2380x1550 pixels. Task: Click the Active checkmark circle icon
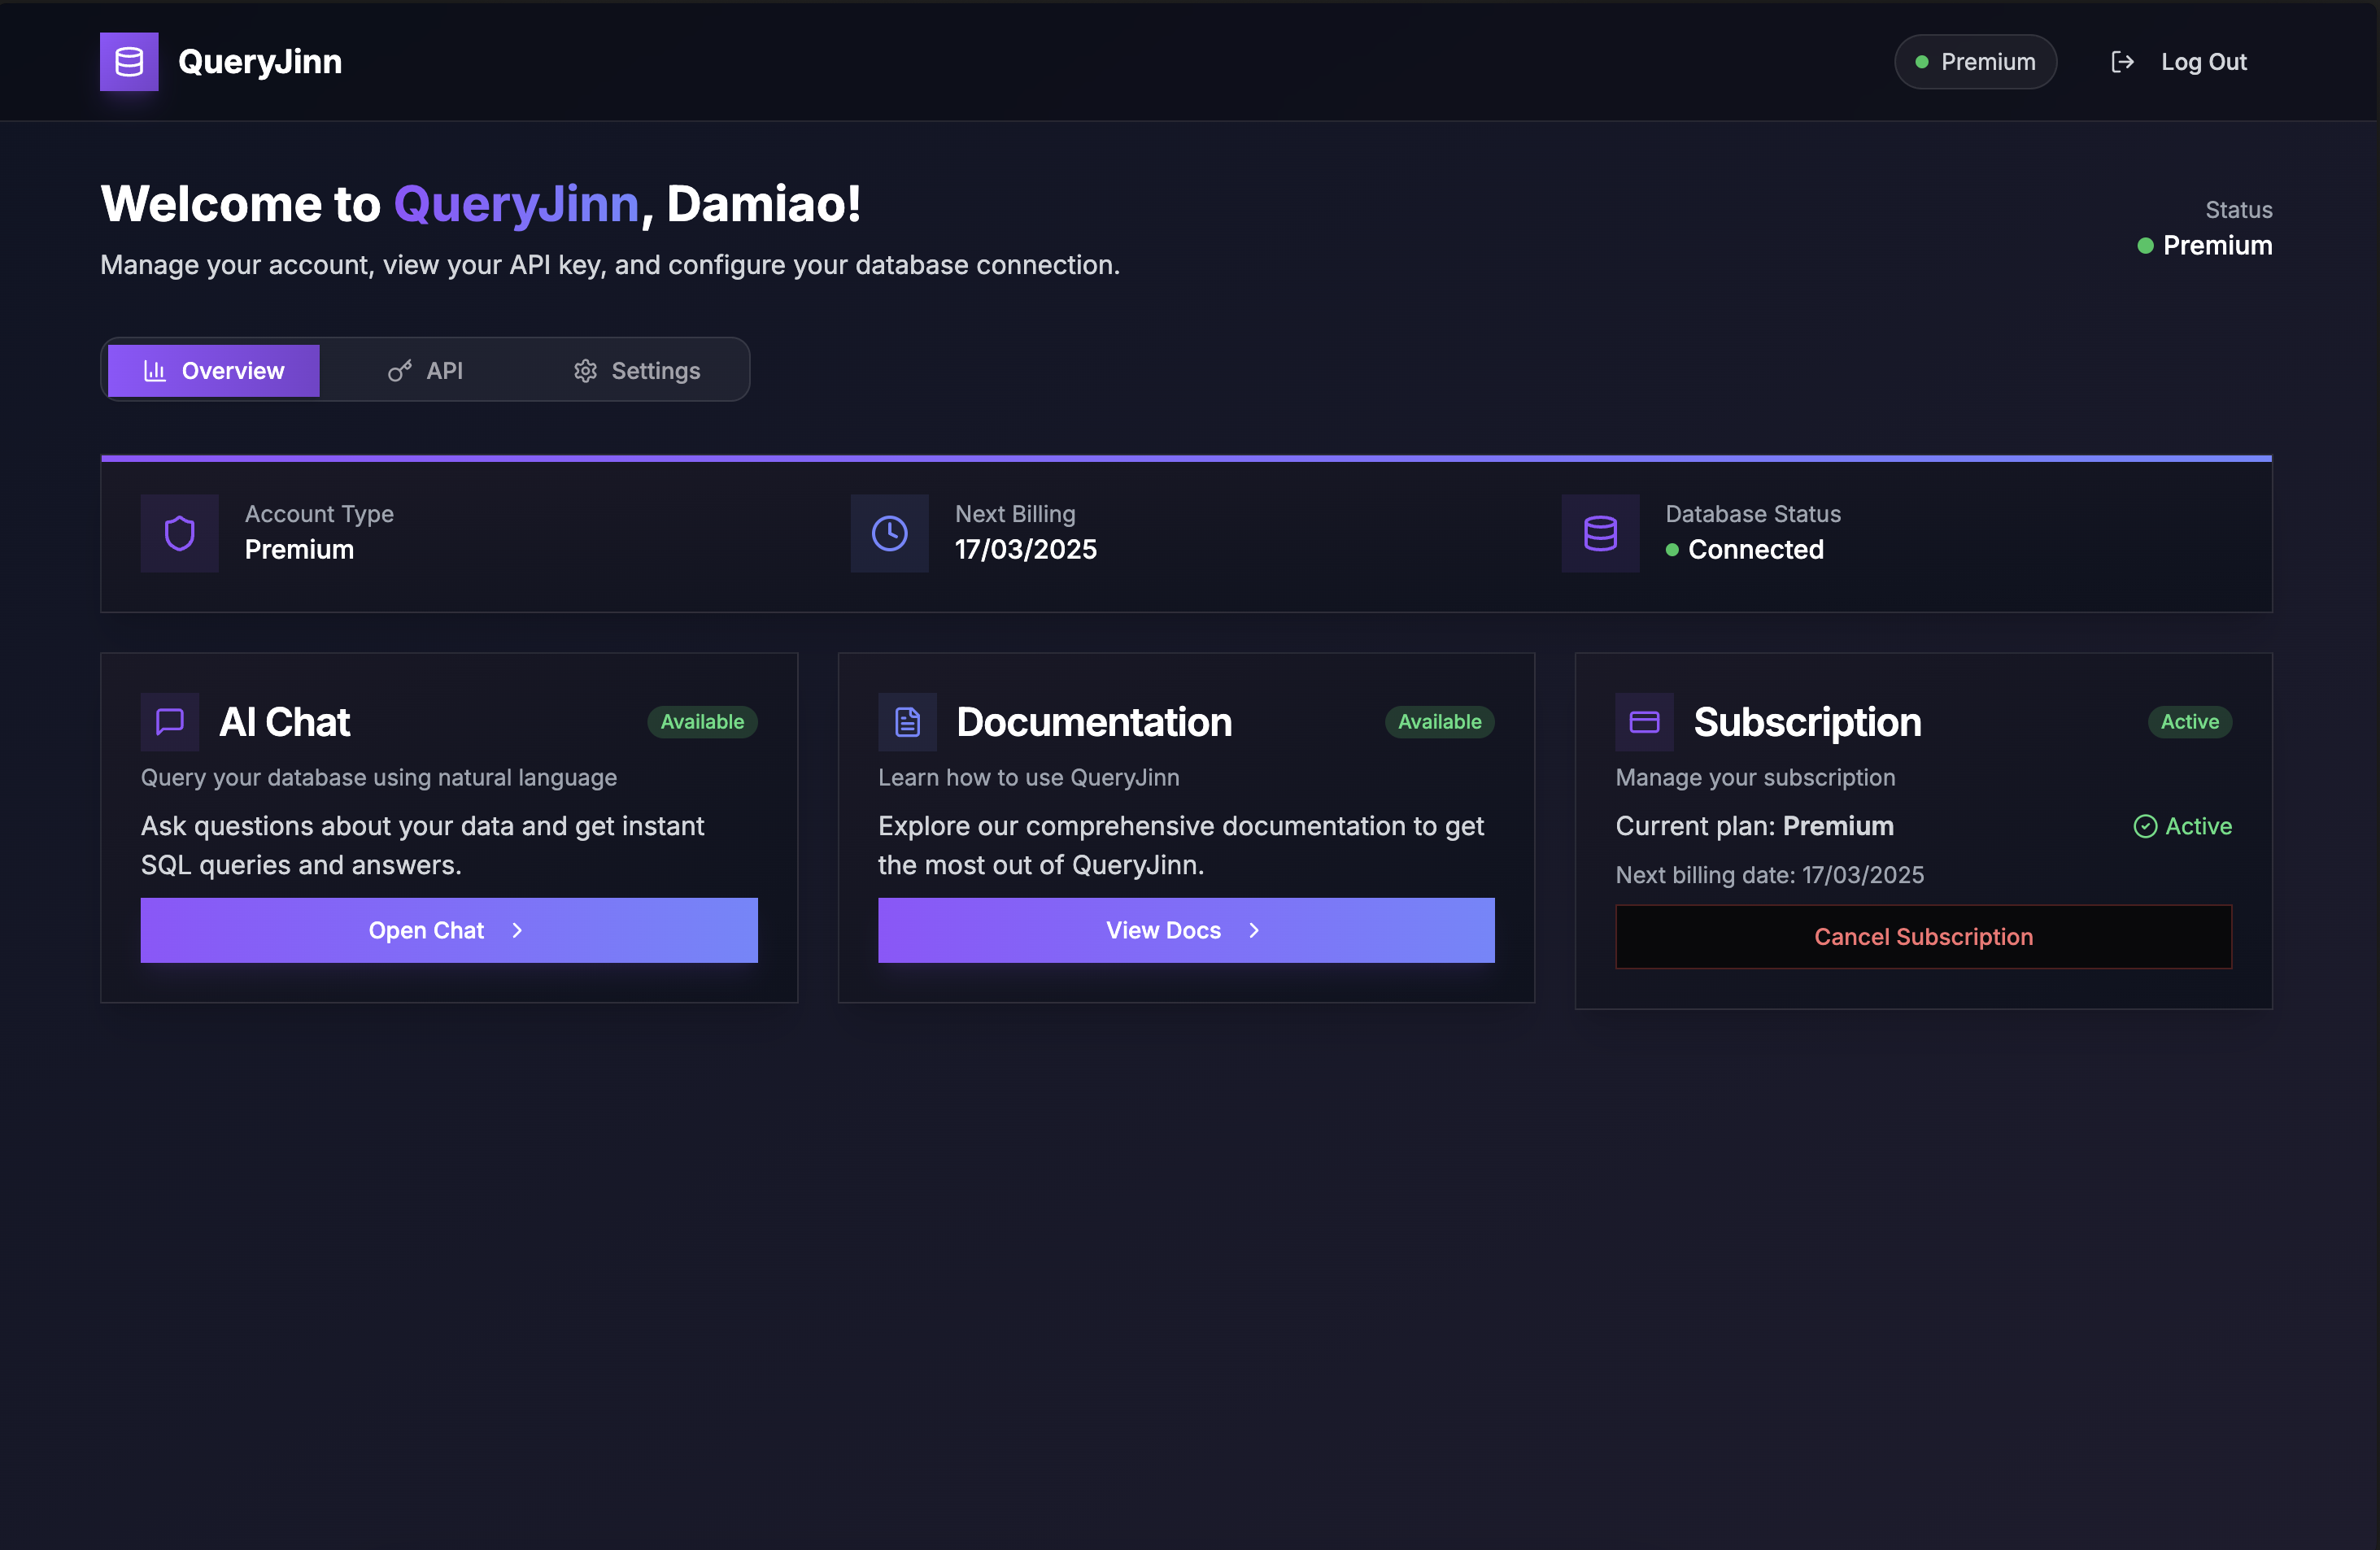[x=2144, y=826]
